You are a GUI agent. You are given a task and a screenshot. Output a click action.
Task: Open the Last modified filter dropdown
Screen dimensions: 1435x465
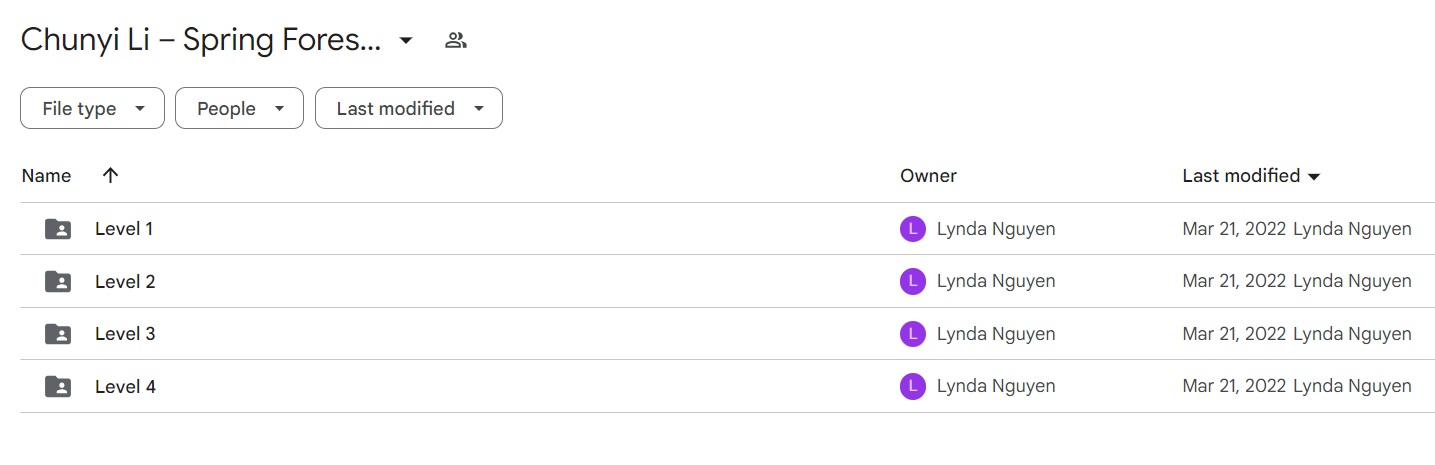[x=409, y=108]
